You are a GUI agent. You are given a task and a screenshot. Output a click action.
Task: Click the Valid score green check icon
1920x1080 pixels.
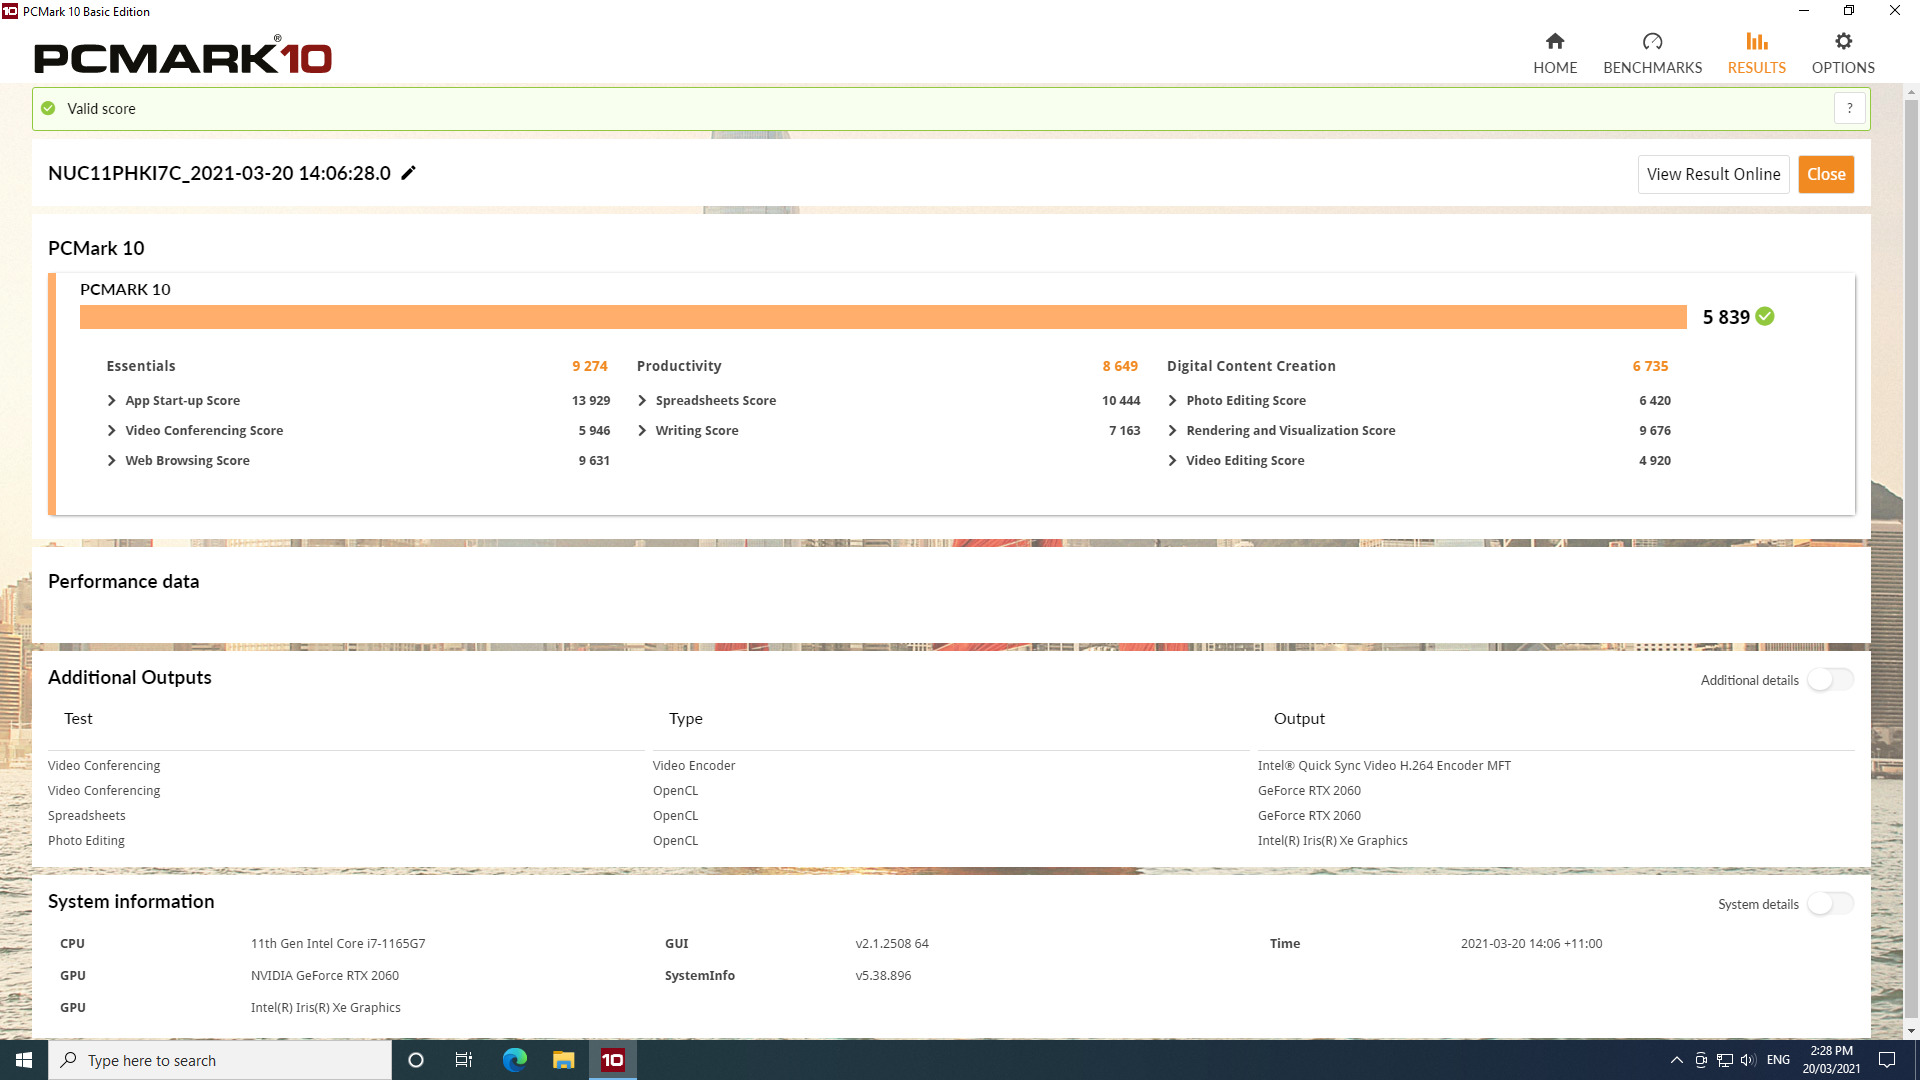point(48,108)
